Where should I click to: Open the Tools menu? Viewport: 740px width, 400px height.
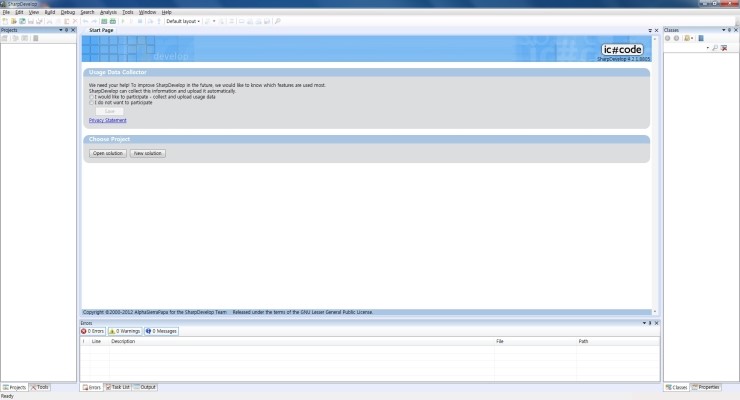tap(127, 12)
